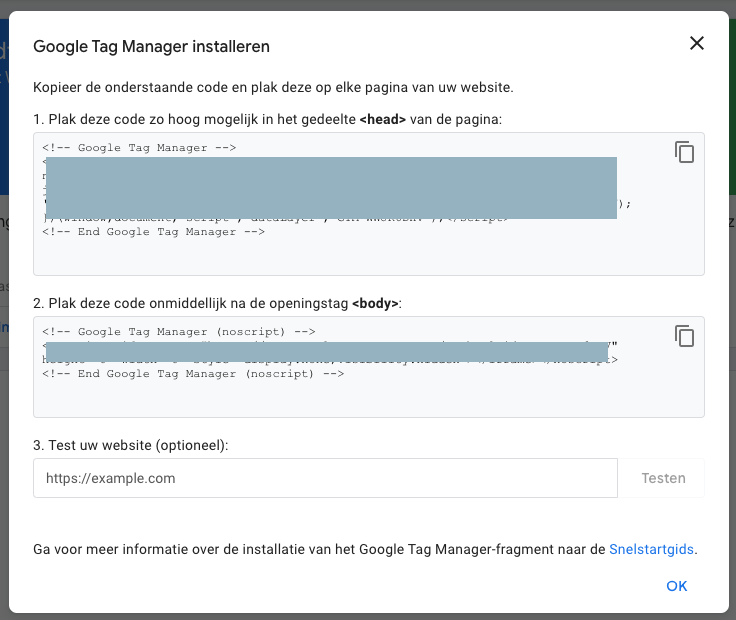Open the Snelstartgids link
This screenshot has height=620, width=736.
651,549
